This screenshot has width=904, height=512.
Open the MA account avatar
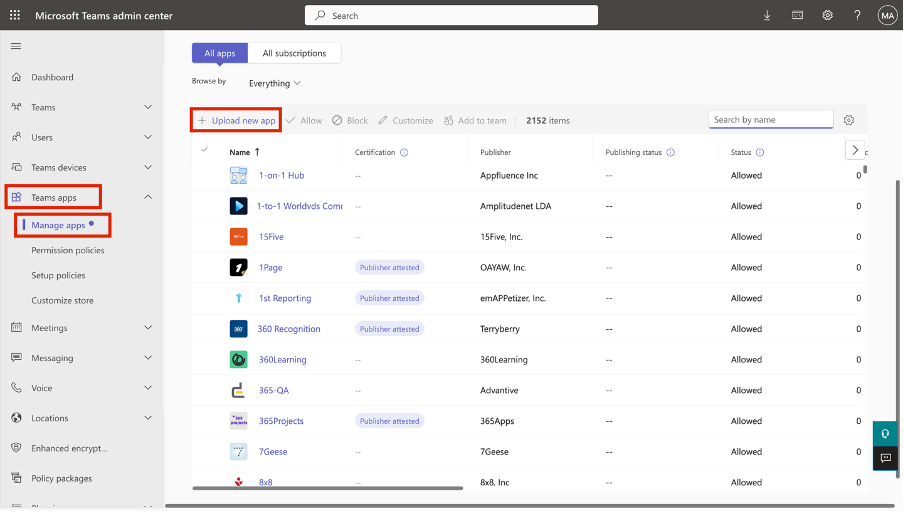pos(887,16)
